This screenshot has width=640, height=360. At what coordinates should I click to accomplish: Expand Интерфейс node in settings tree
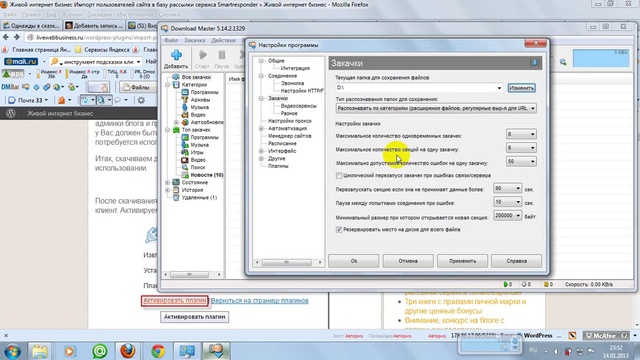coord(261,151)
